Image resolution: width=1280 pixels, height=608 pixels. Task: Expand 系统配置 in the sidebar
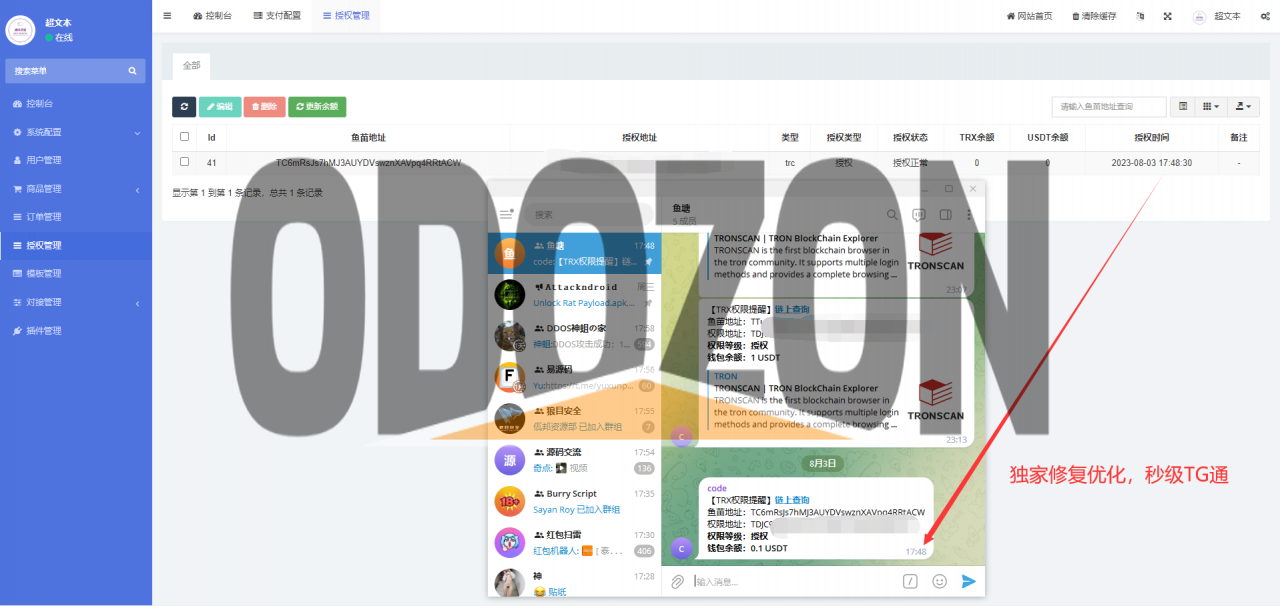(x=76, y=132)
